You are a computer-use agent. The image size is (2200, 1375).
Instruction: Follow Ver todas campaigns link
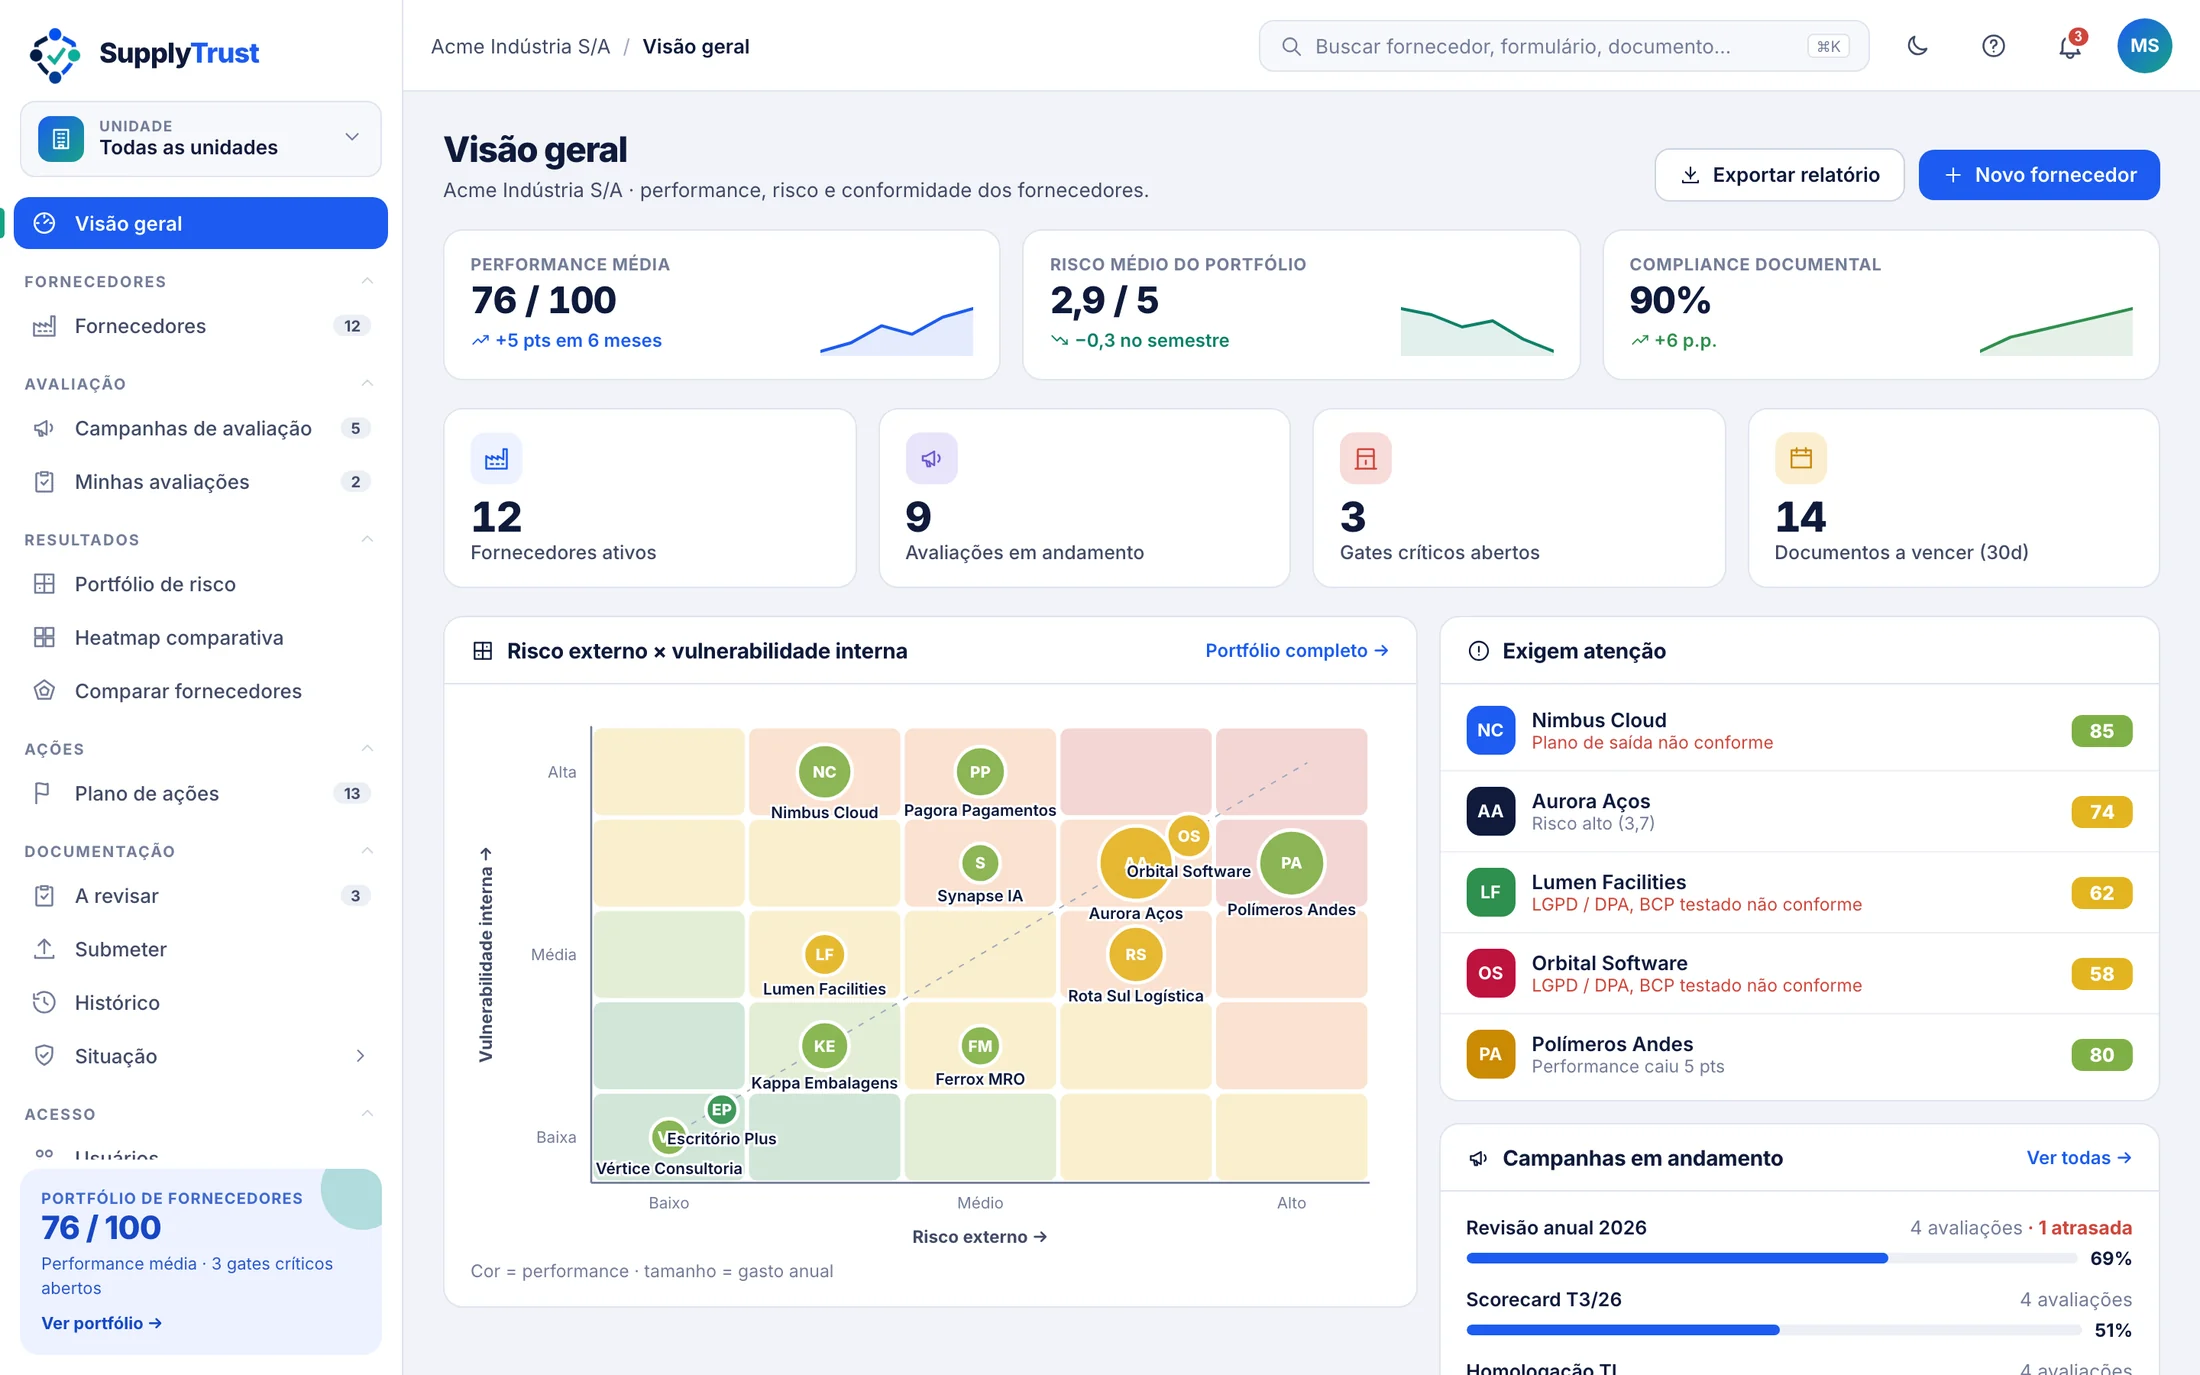pyautogui.click(x=2079, y=1158)
